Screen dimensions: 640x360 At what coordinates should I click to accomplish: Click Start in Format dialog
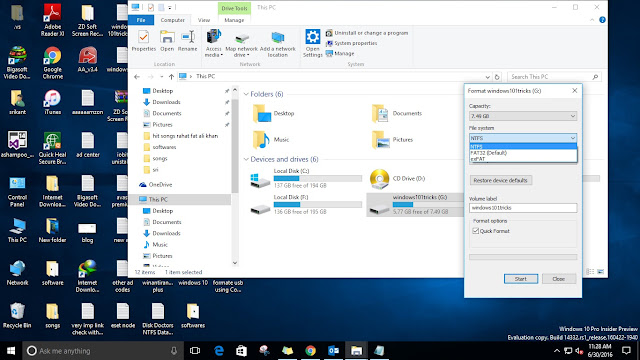click(521, 279)
